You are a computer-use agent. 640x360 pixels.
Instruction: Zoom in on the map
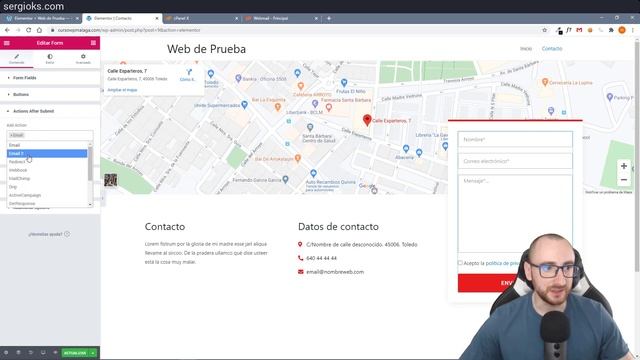click(624, 166)
